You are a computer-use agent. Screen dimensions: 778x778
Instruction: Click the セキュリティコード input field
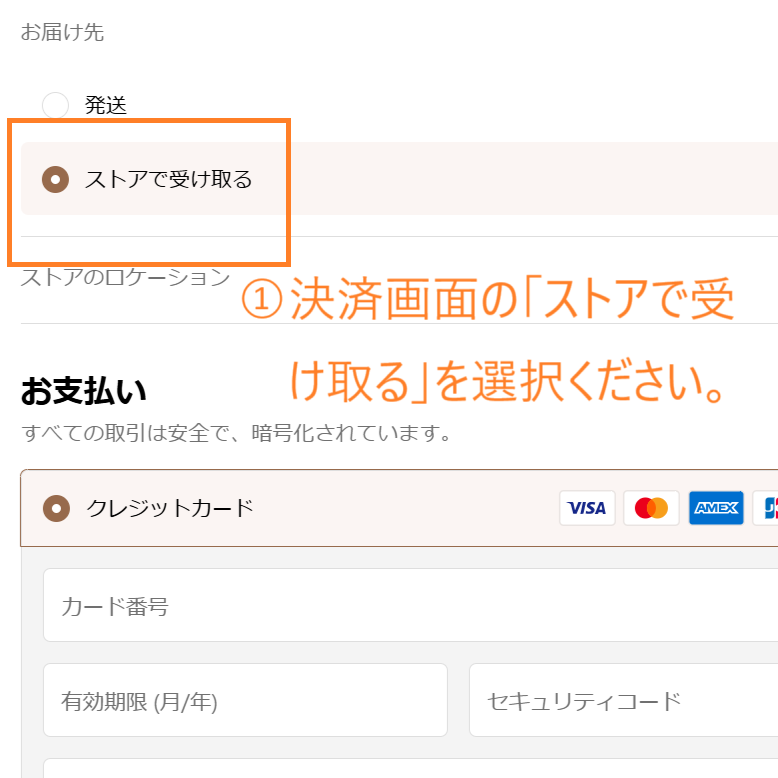[623, 700]
